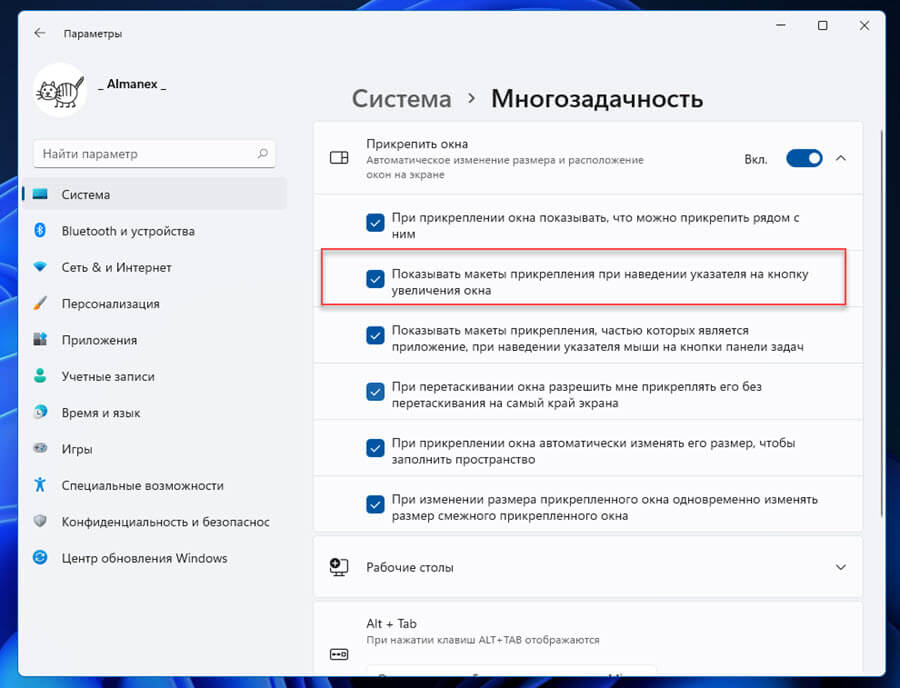Focus the 'Найти параметр' search field
900x688 pixels.
(x=154, y=154)
